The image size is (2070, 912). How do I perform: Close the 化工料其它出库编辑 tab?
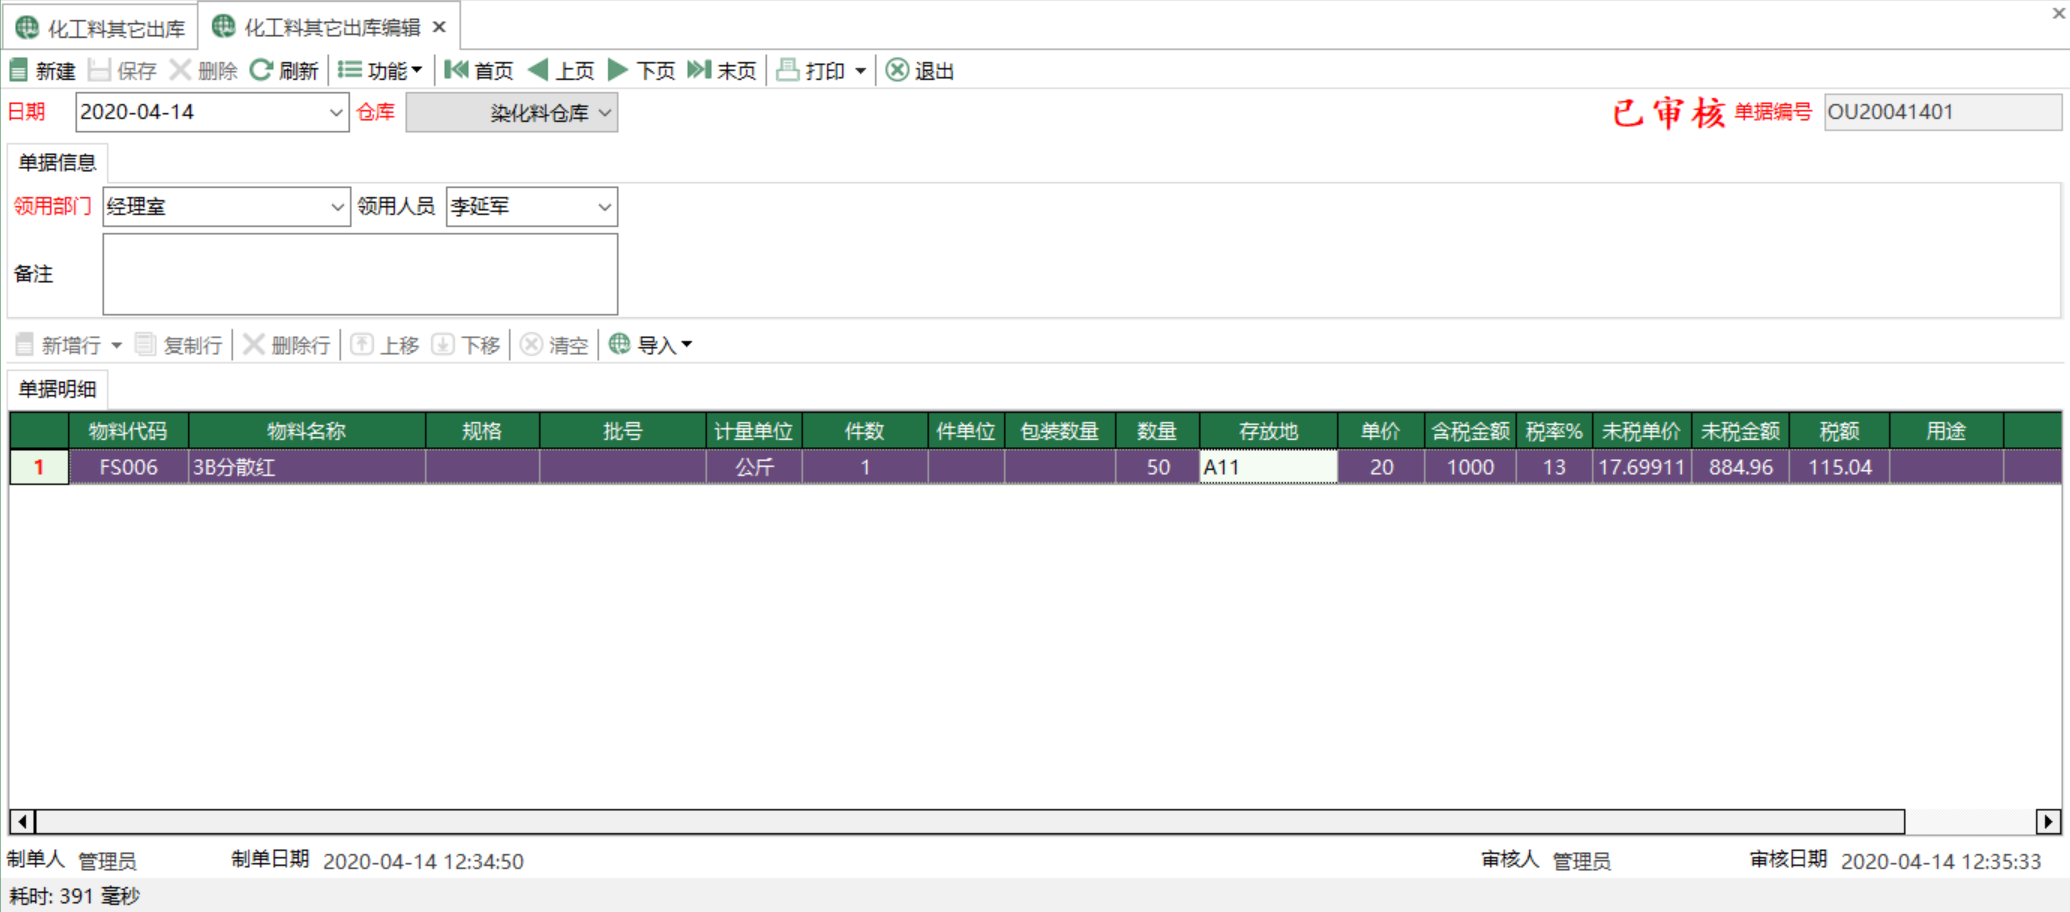439,27
